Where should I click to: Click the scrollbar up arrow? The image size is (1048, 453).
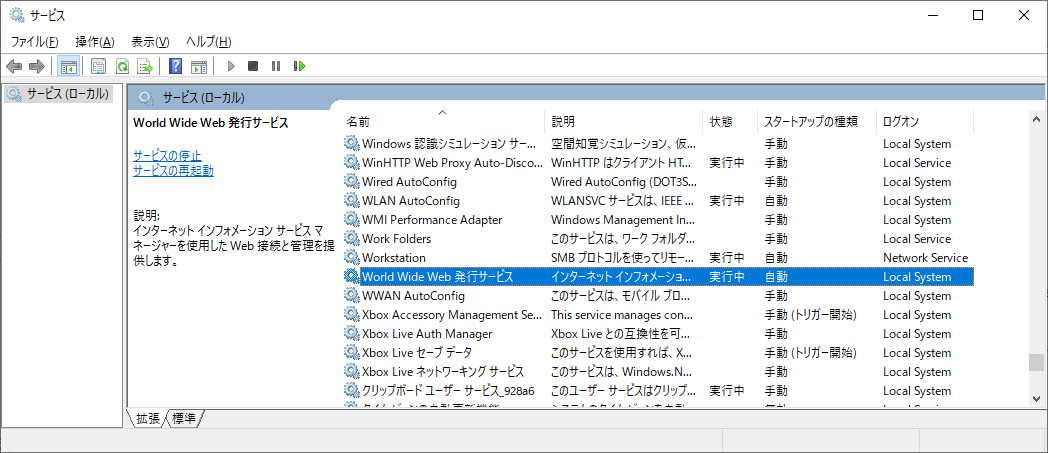(1036, 119)
